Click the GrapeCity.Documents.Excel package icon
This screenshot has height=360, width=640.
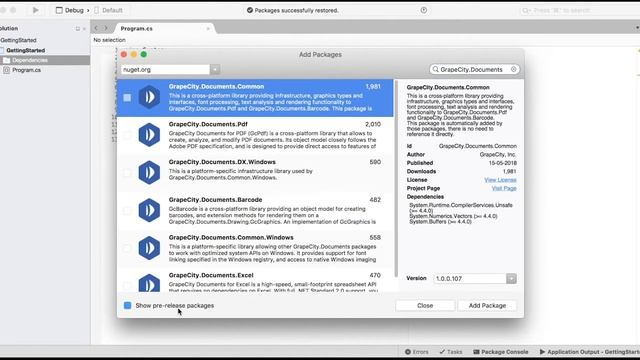[x=149, y=282]
